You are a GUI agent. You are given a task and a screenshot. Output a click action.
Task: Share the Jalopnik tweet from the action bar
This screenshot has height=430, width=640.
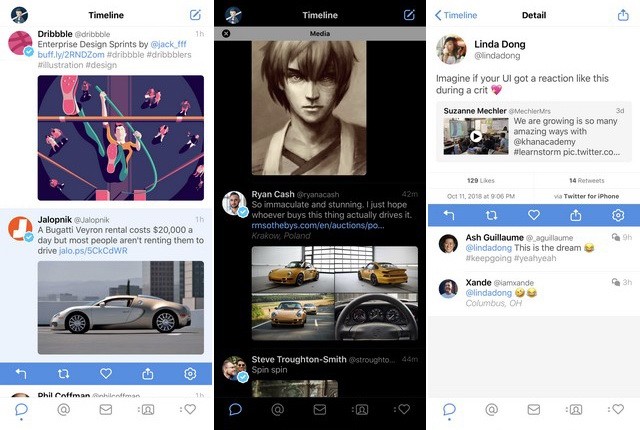pos(148,374)
